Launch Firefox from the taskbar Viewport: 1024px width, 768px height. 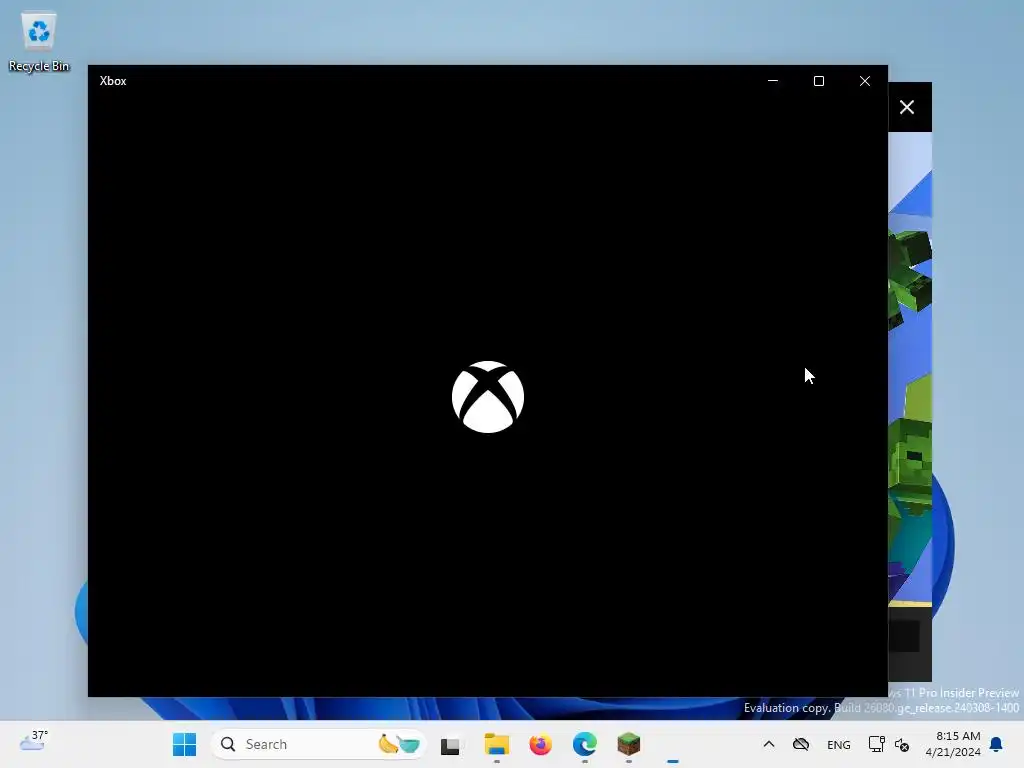tap(541, 744)
